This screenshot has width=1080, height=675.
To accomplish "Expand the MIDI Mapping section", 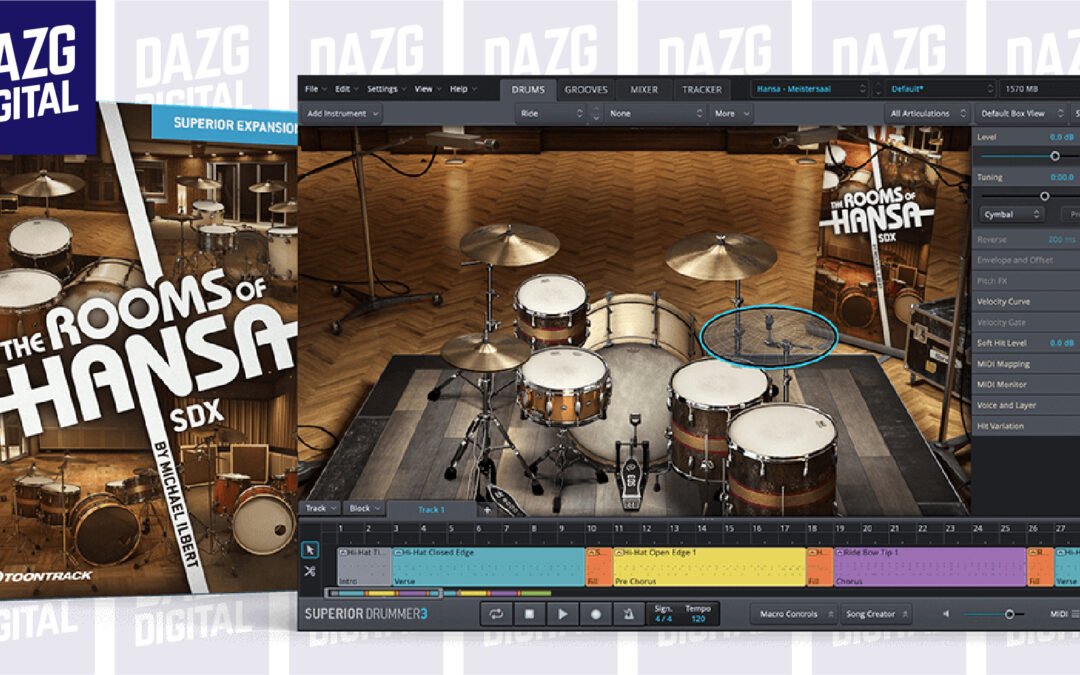I will pyautogui.click(x=1026, y=364).
